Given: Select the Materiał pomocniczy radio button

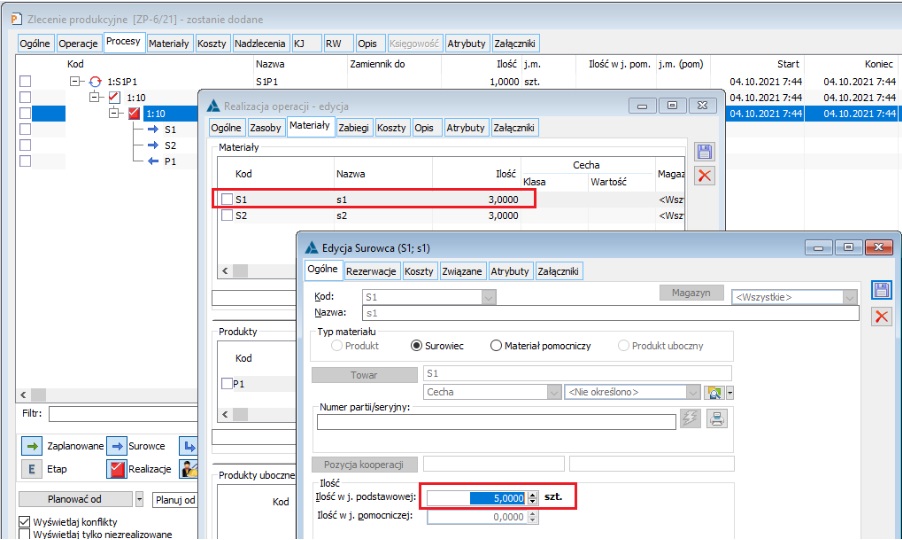Looking at the screenshot, I should pos(496,346).
